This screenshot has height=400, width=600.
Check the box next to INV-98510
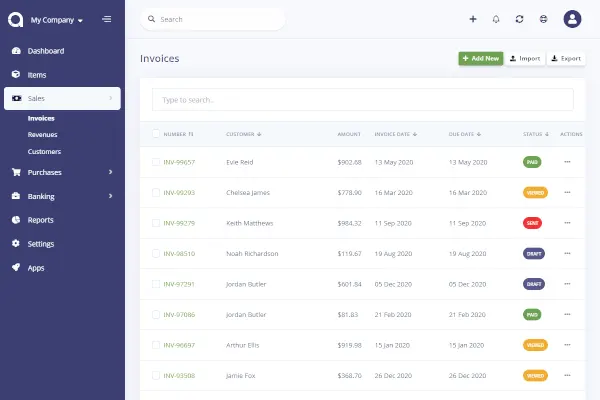[156, 253]
